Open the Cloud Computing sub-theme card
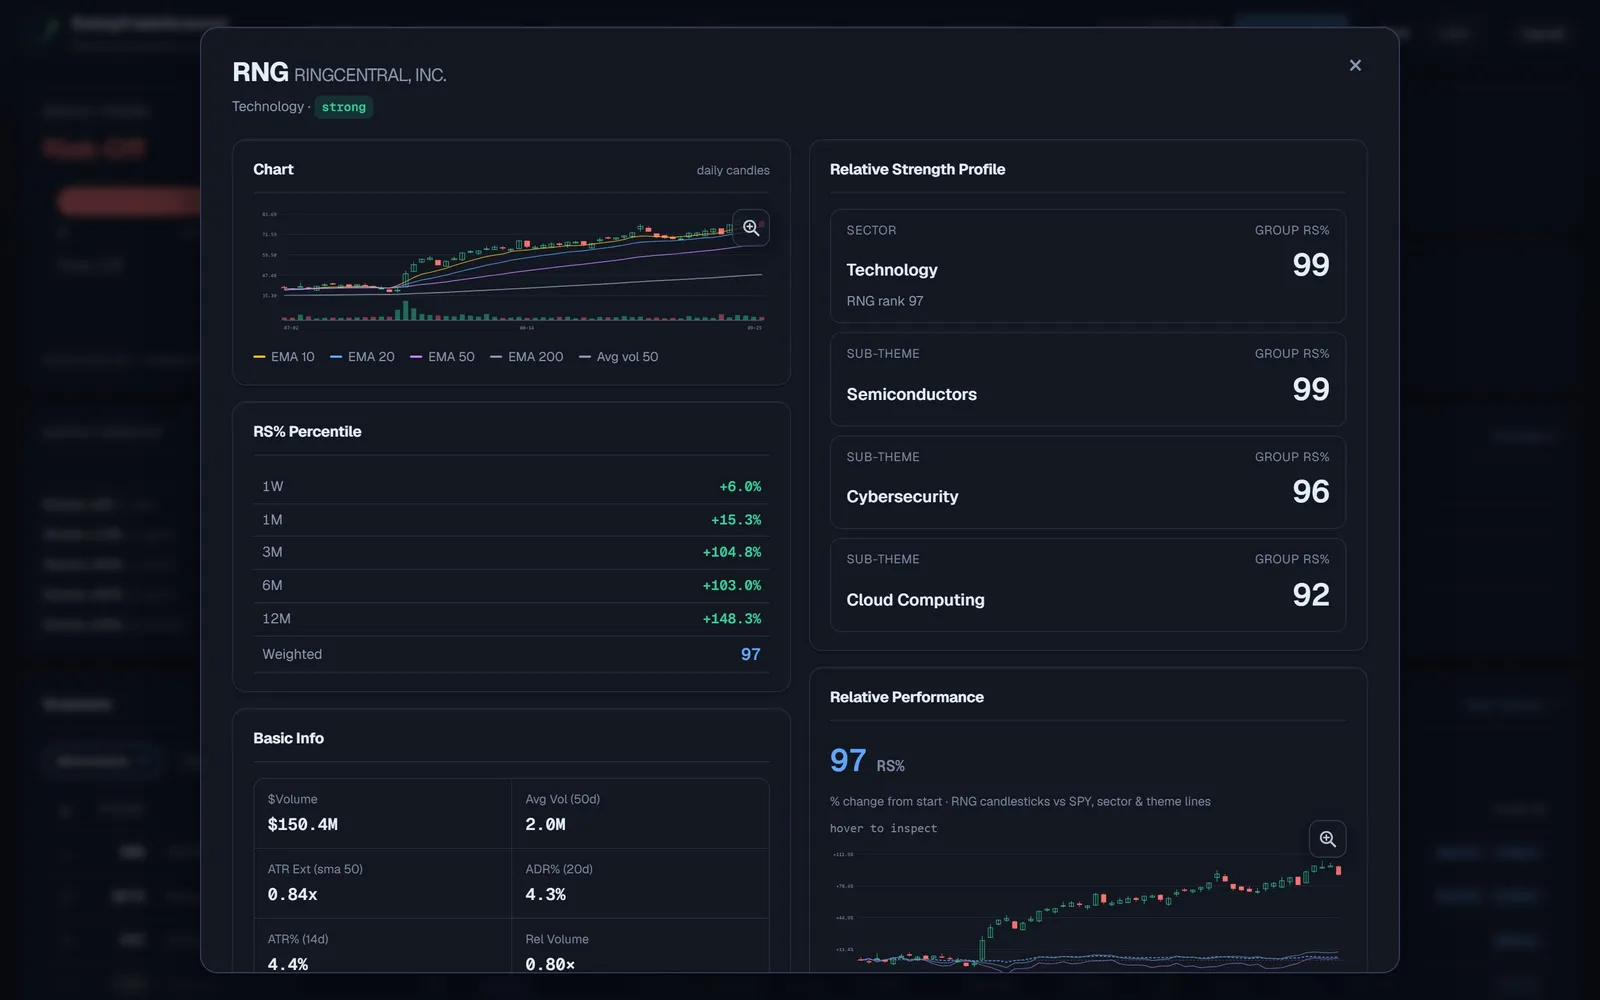The height and width of the screenshot is (1000, 1600). click(x=1087, y=585)
